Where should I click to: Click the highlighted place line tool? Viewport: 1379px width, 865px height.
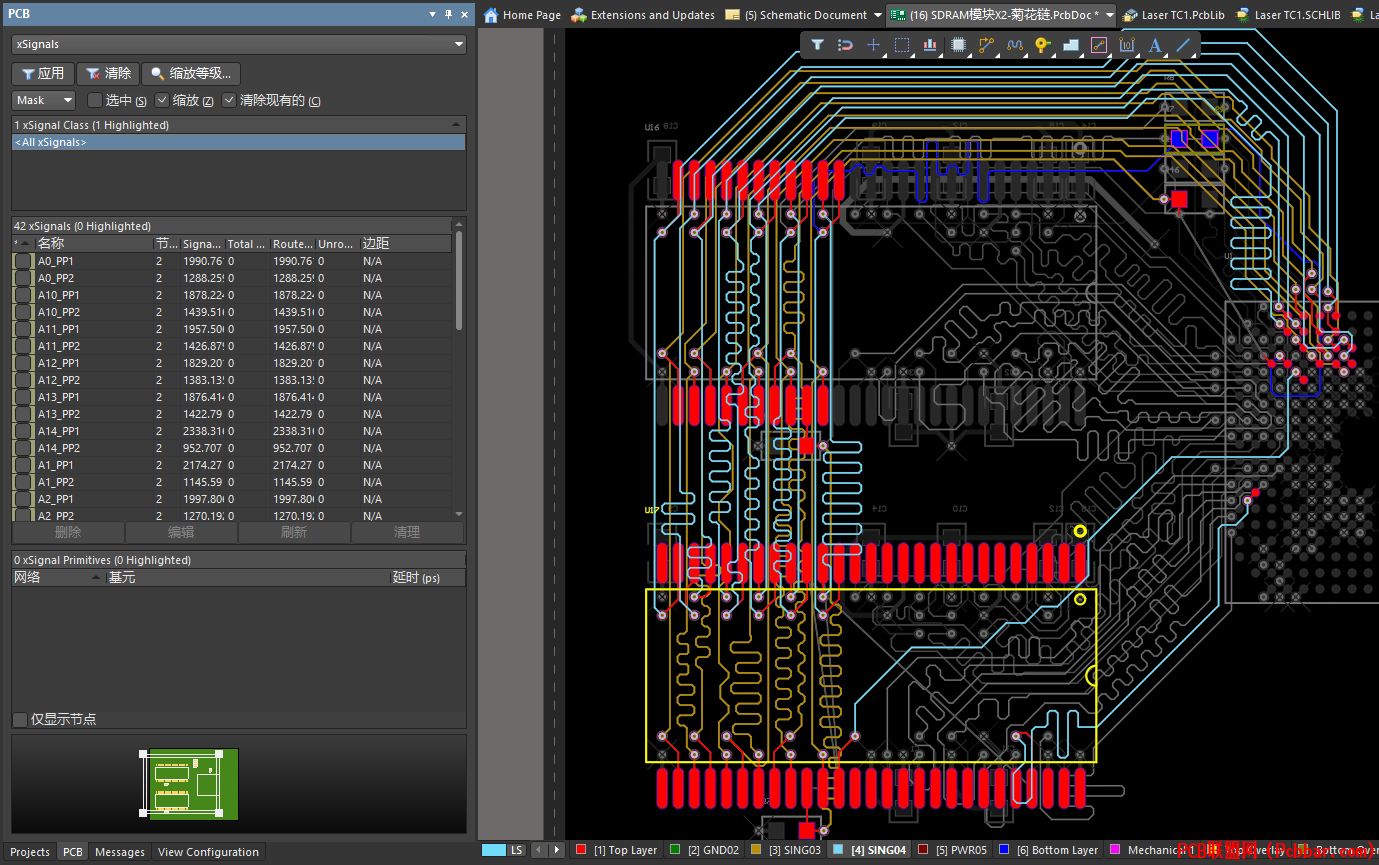click(1099, 45)
